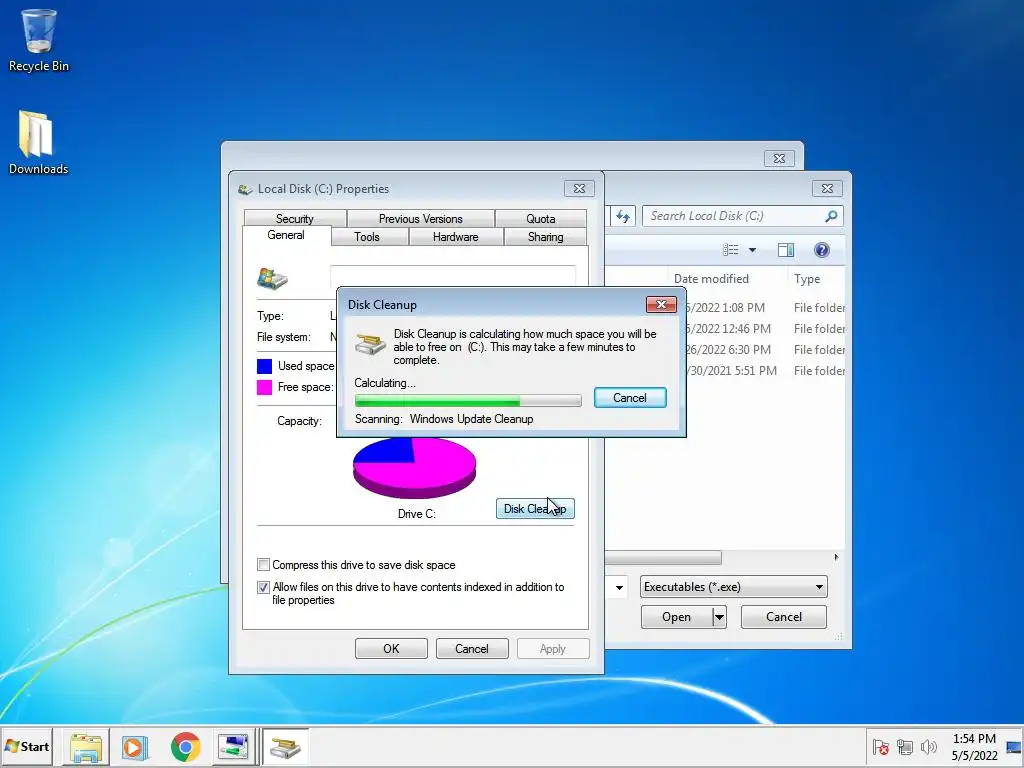Click the magenta Free space swatch
The height and width of the screenshot is (768, 1024).
tap(264, 387)
